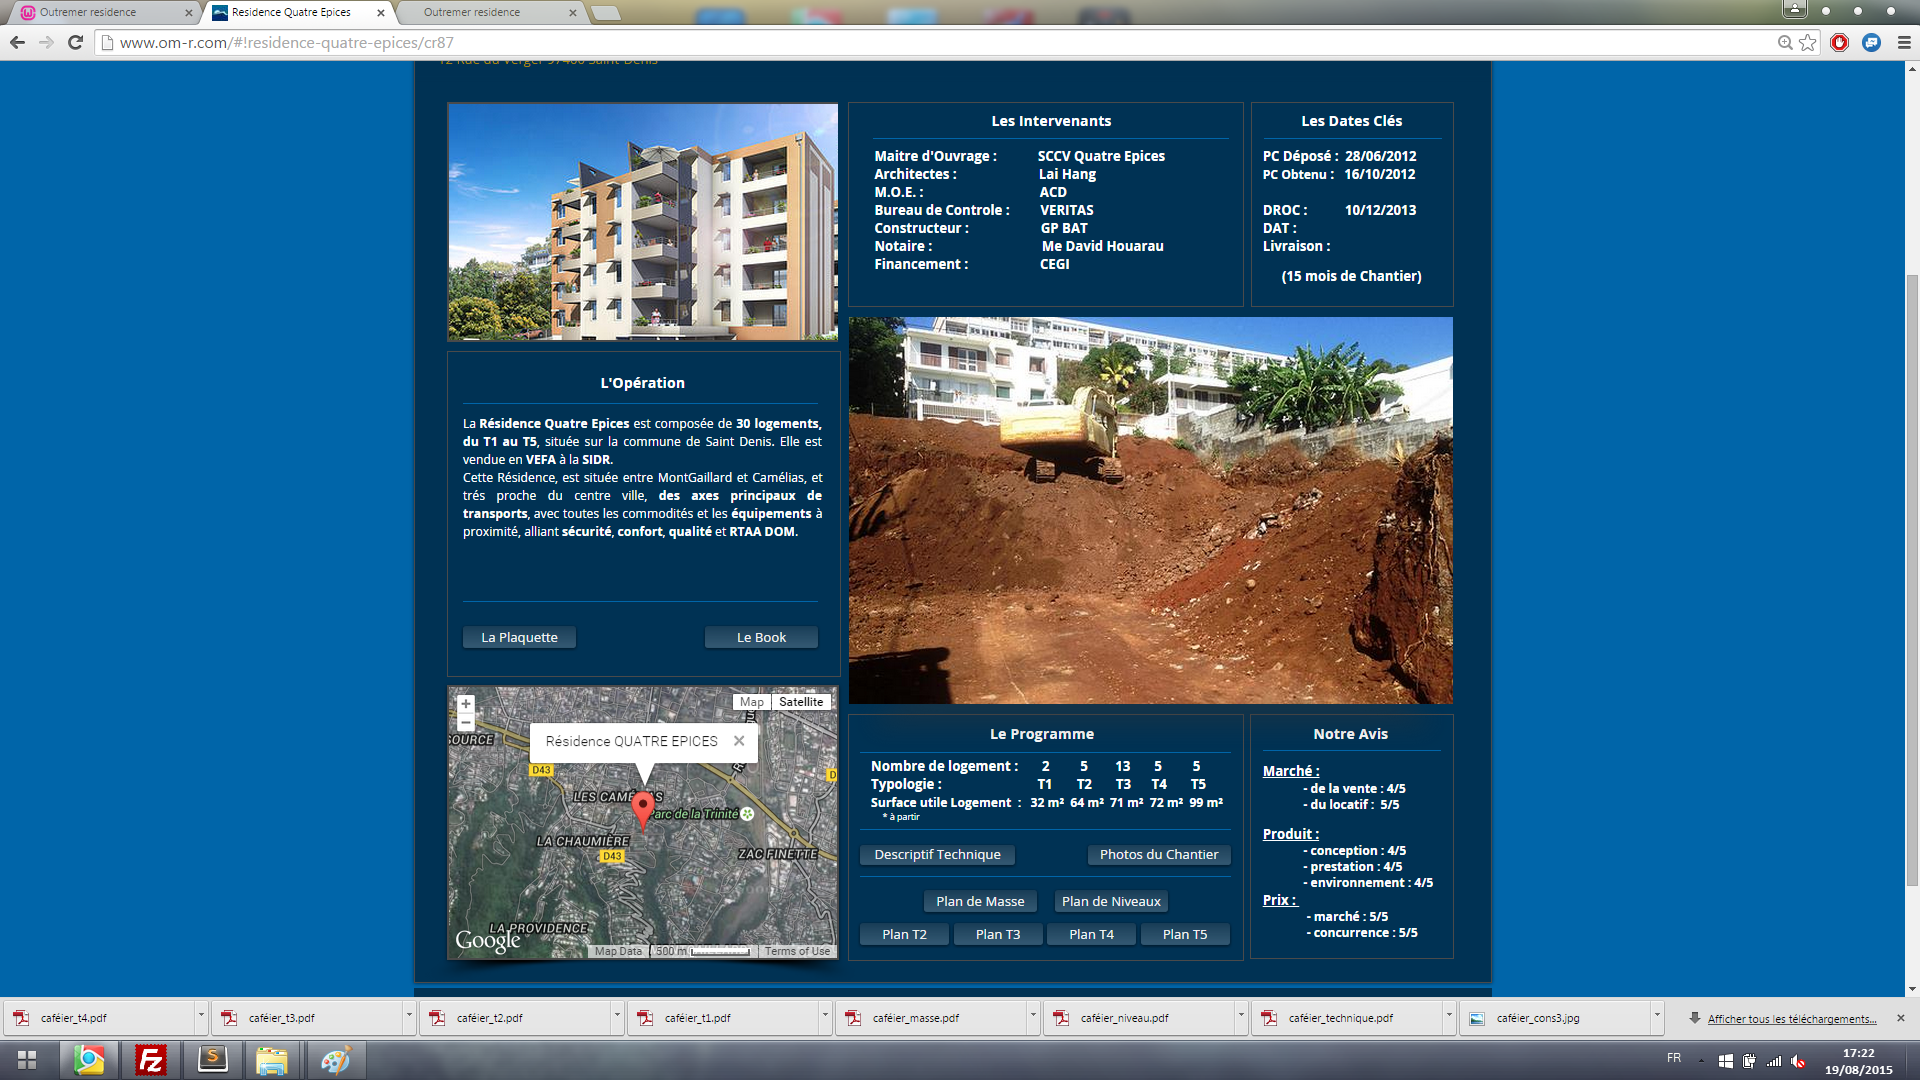The width and height of the screenshot is (1920, 1080).
Task: Open caféier_t4.pdf download icon
Action: [21, 1018]
